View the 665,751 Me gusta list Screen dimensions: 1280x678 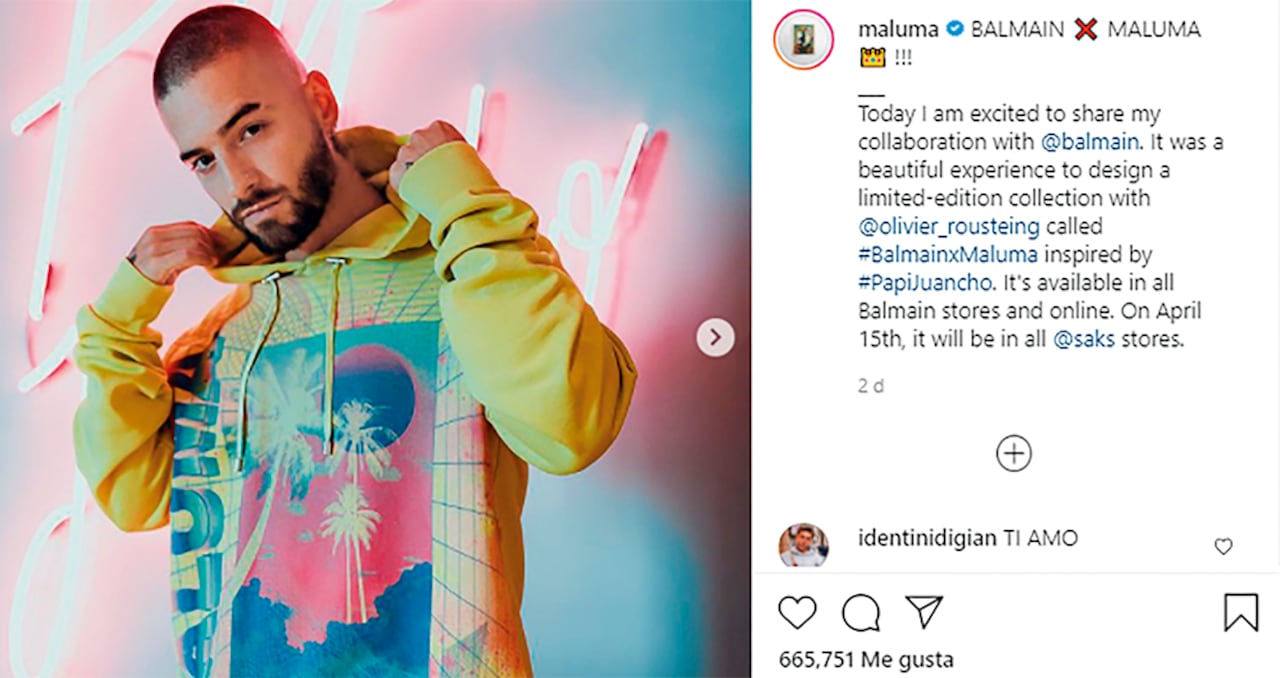pos(866,660)
